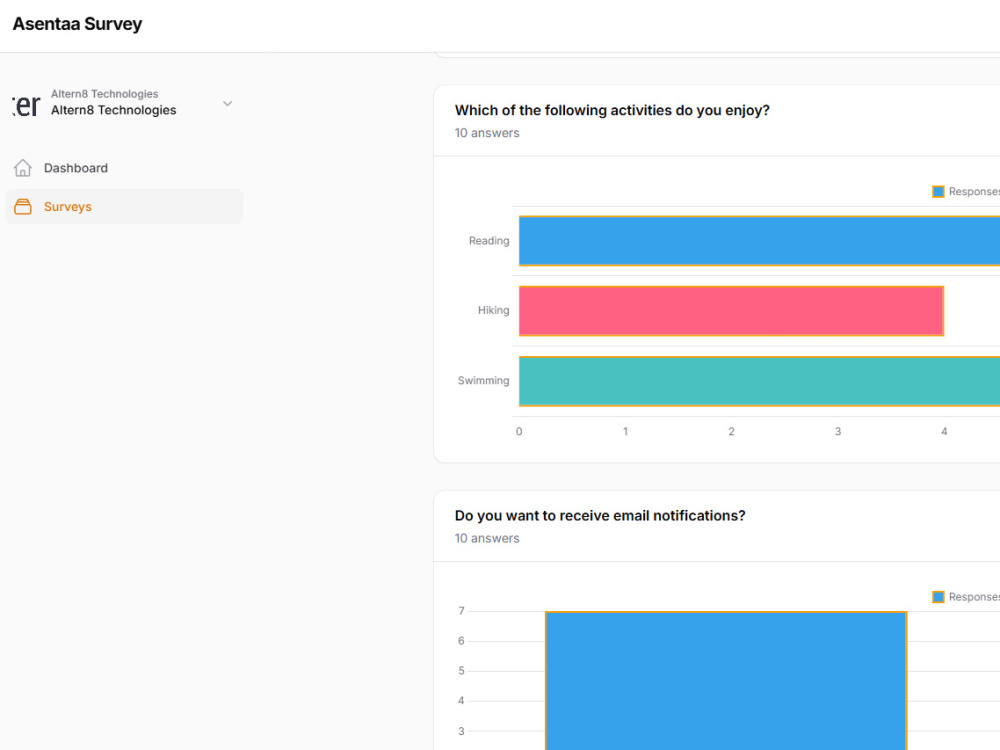Click the Asentaa Survey title
The width and height of the screenshot is (1000, 750).
click(x=77, y=24)
